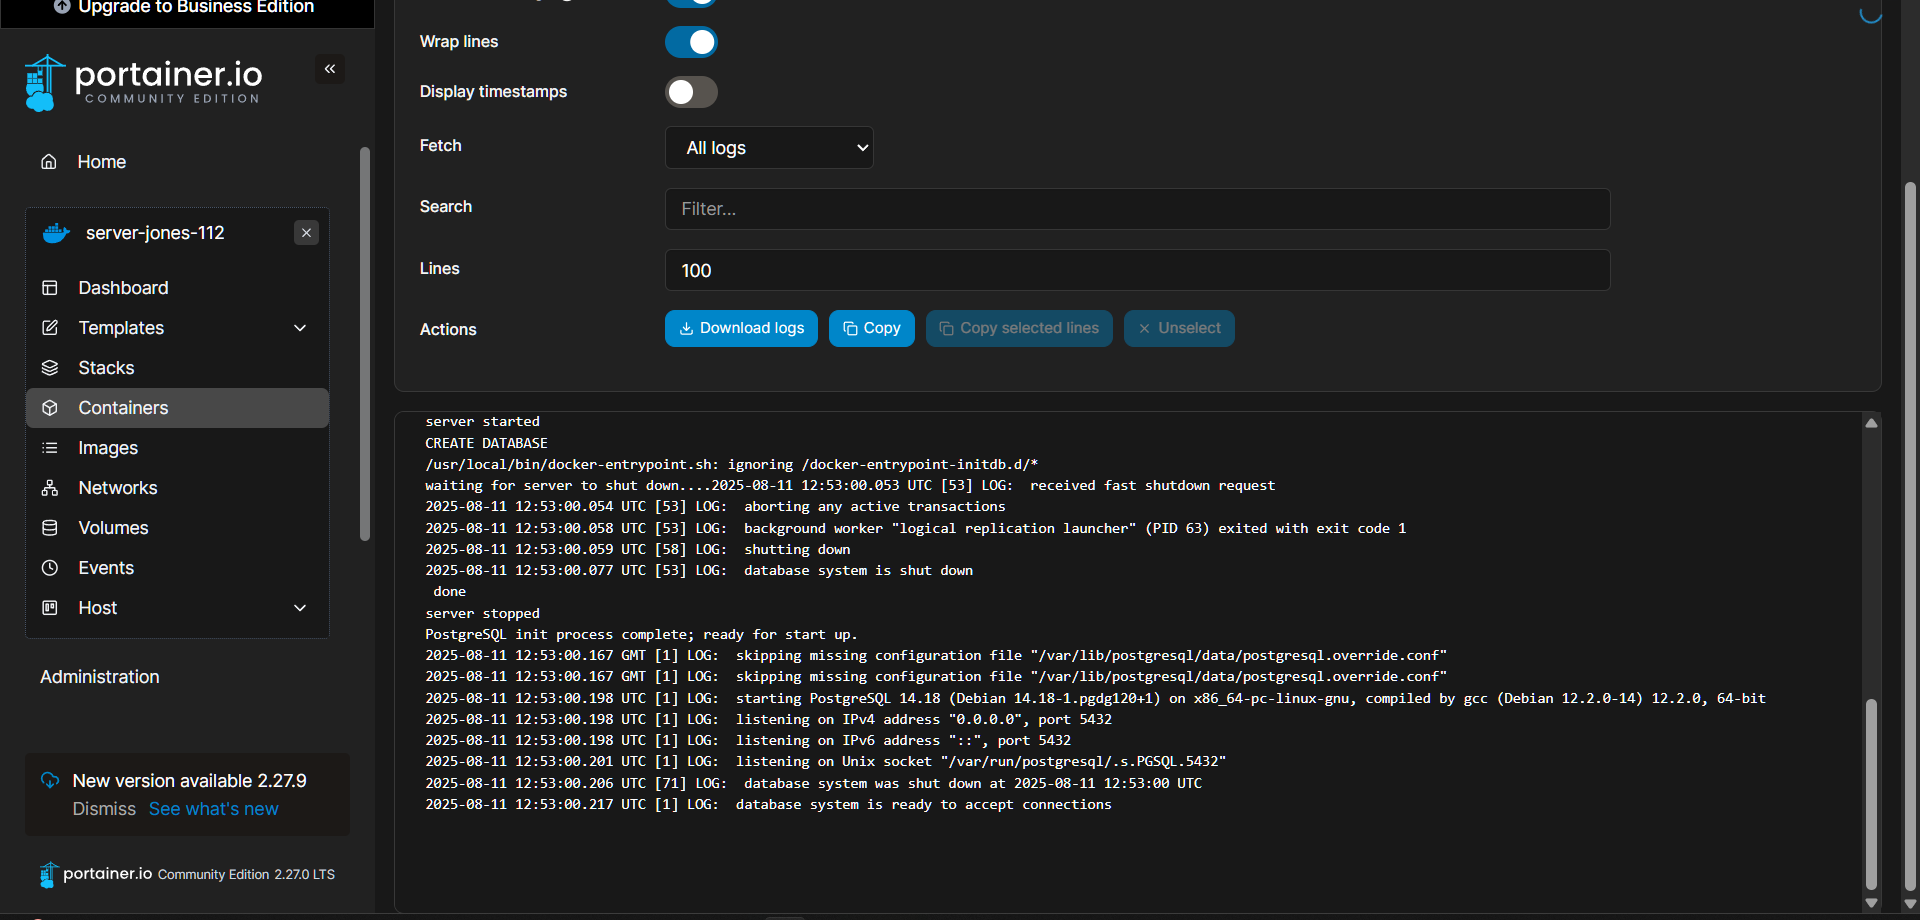Screen dimensions: 1920x920
Task: Click the Unselect button
Action: [x=1179, y=328]
